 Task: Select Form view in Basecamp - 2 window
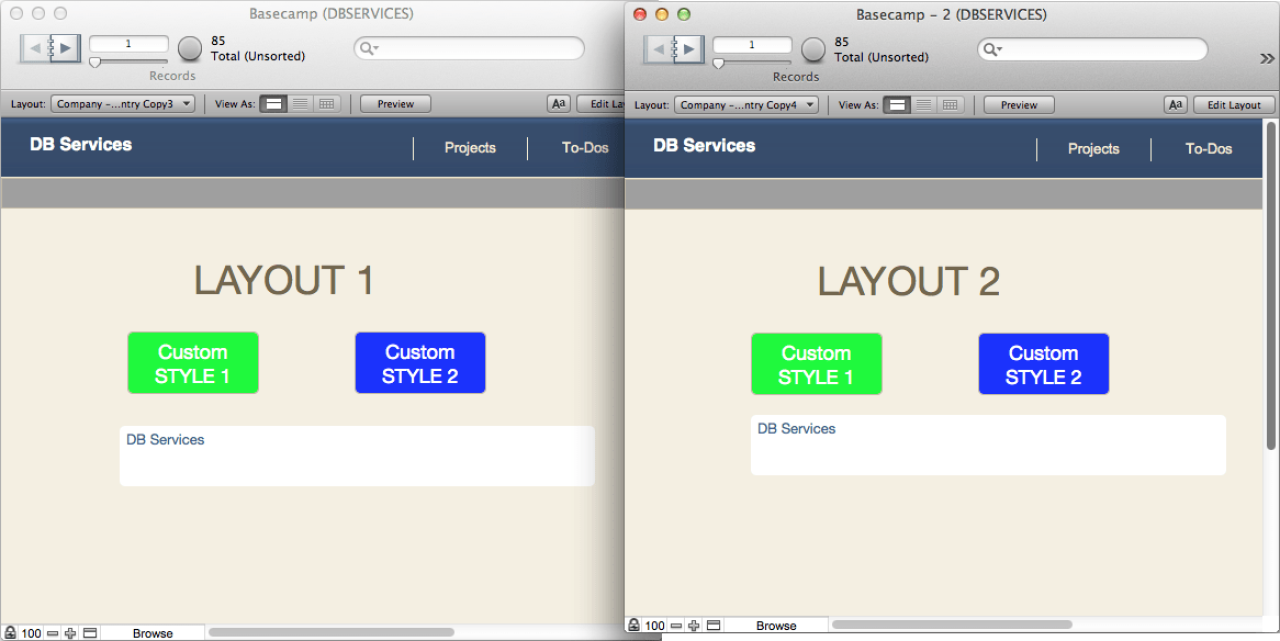[897, 105]
